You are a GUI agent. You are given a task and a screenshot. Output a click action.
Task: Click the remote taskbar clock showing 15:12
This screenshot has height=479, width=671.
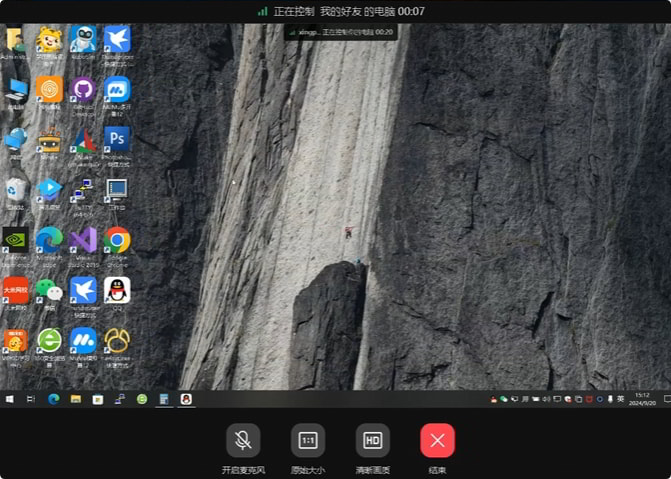coord(641,399)
